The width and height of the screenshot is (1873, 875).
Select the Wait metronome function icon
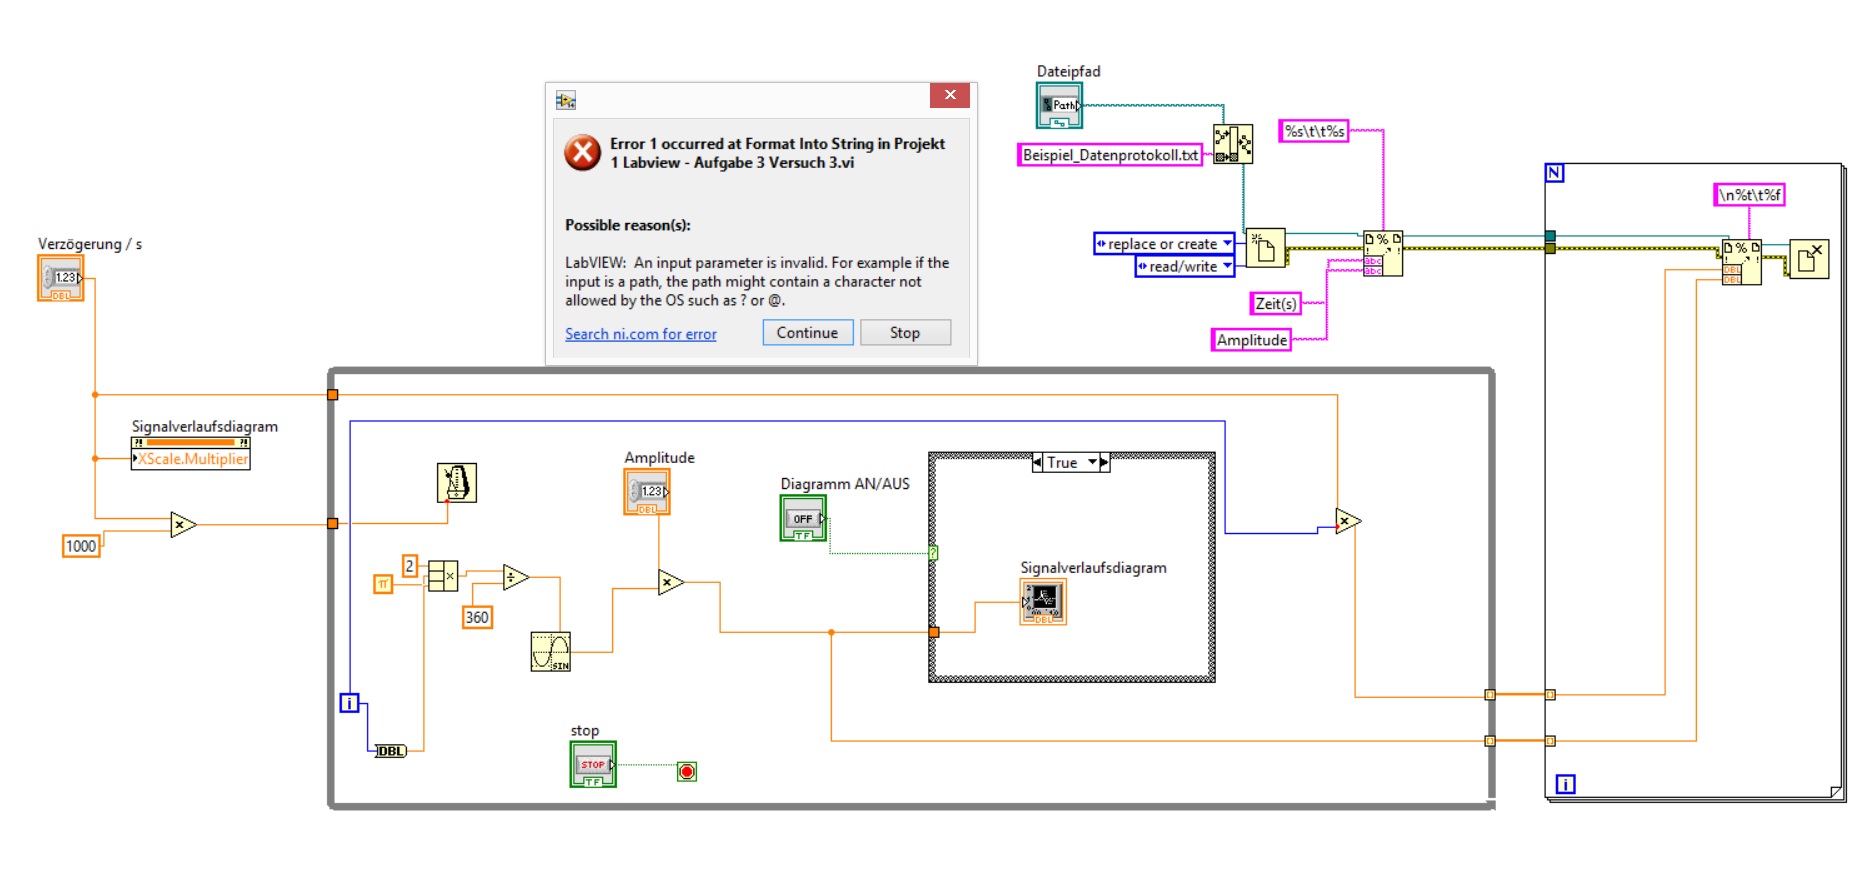pyautogui.click(x=457, y=483)
